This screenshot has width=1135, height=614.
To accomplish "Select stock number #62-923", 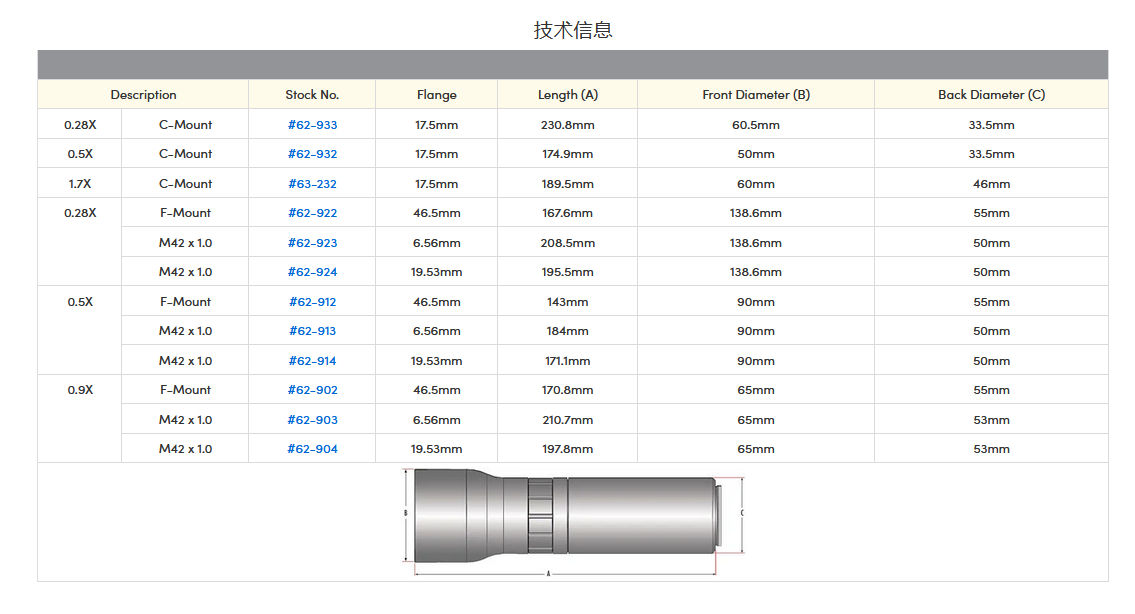I will [x=312, y=243].
